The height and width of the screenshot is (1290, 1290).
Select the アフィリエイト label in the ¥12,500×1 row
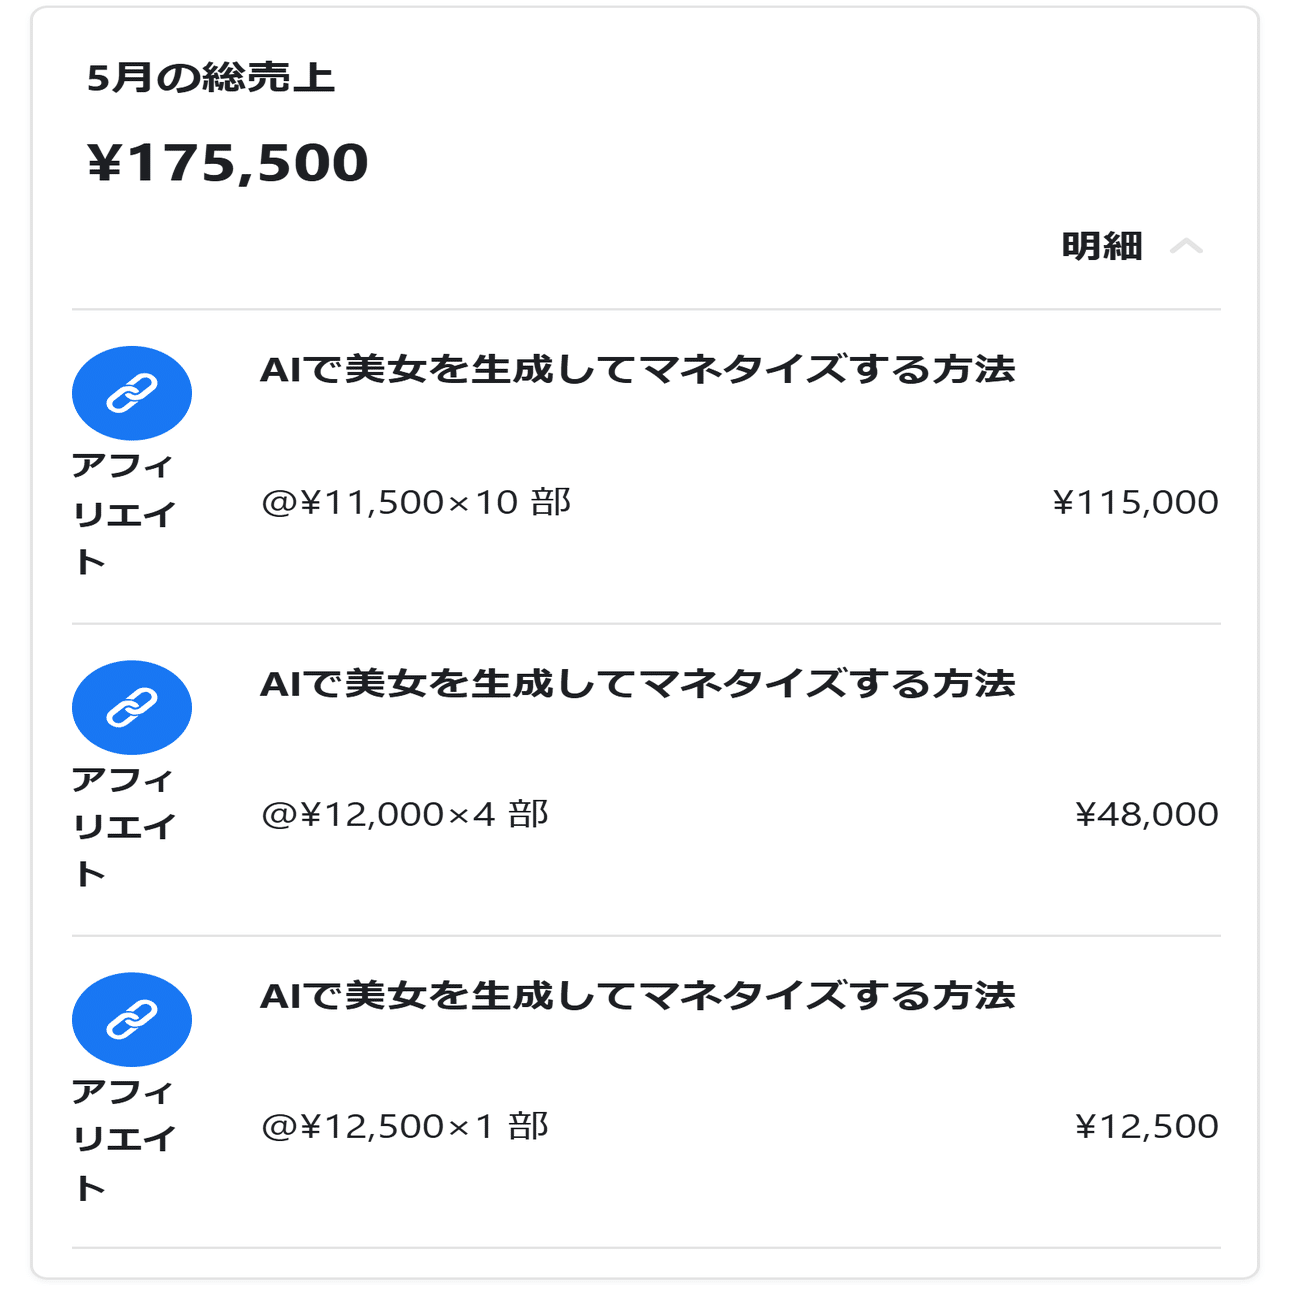124,1140
